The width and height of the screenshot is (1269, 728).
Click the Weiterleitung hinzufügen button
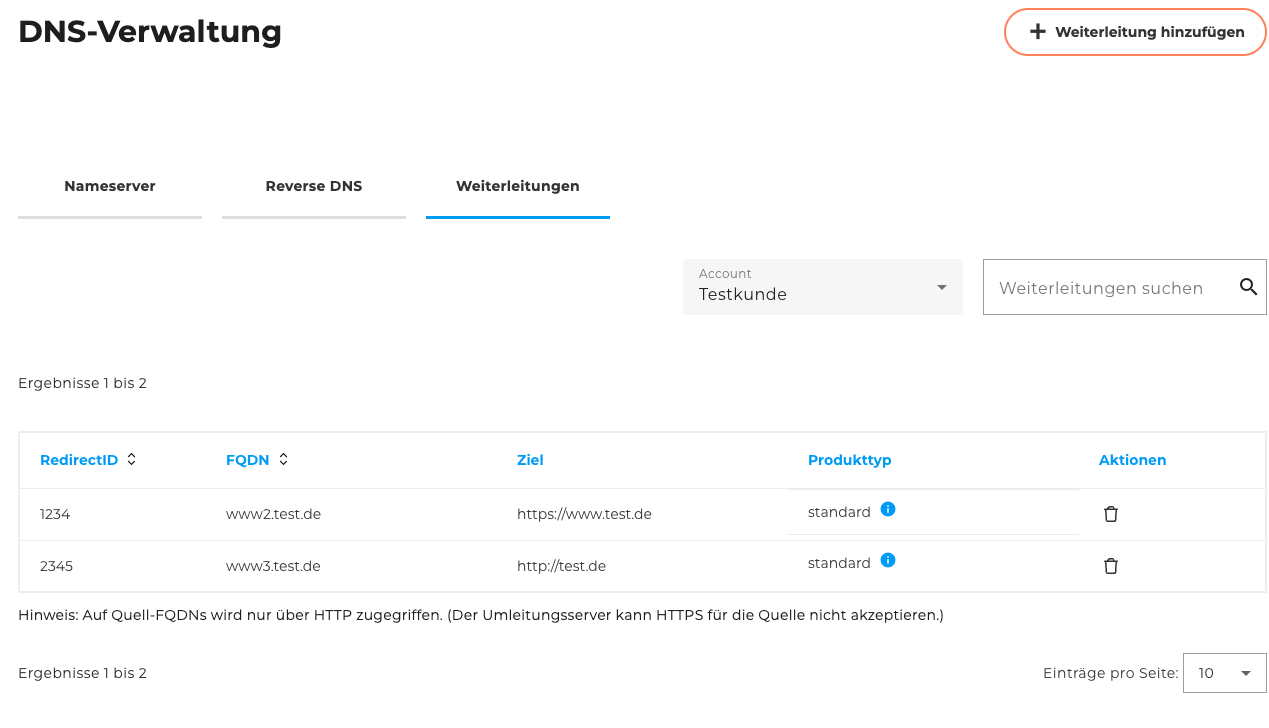1134,31
